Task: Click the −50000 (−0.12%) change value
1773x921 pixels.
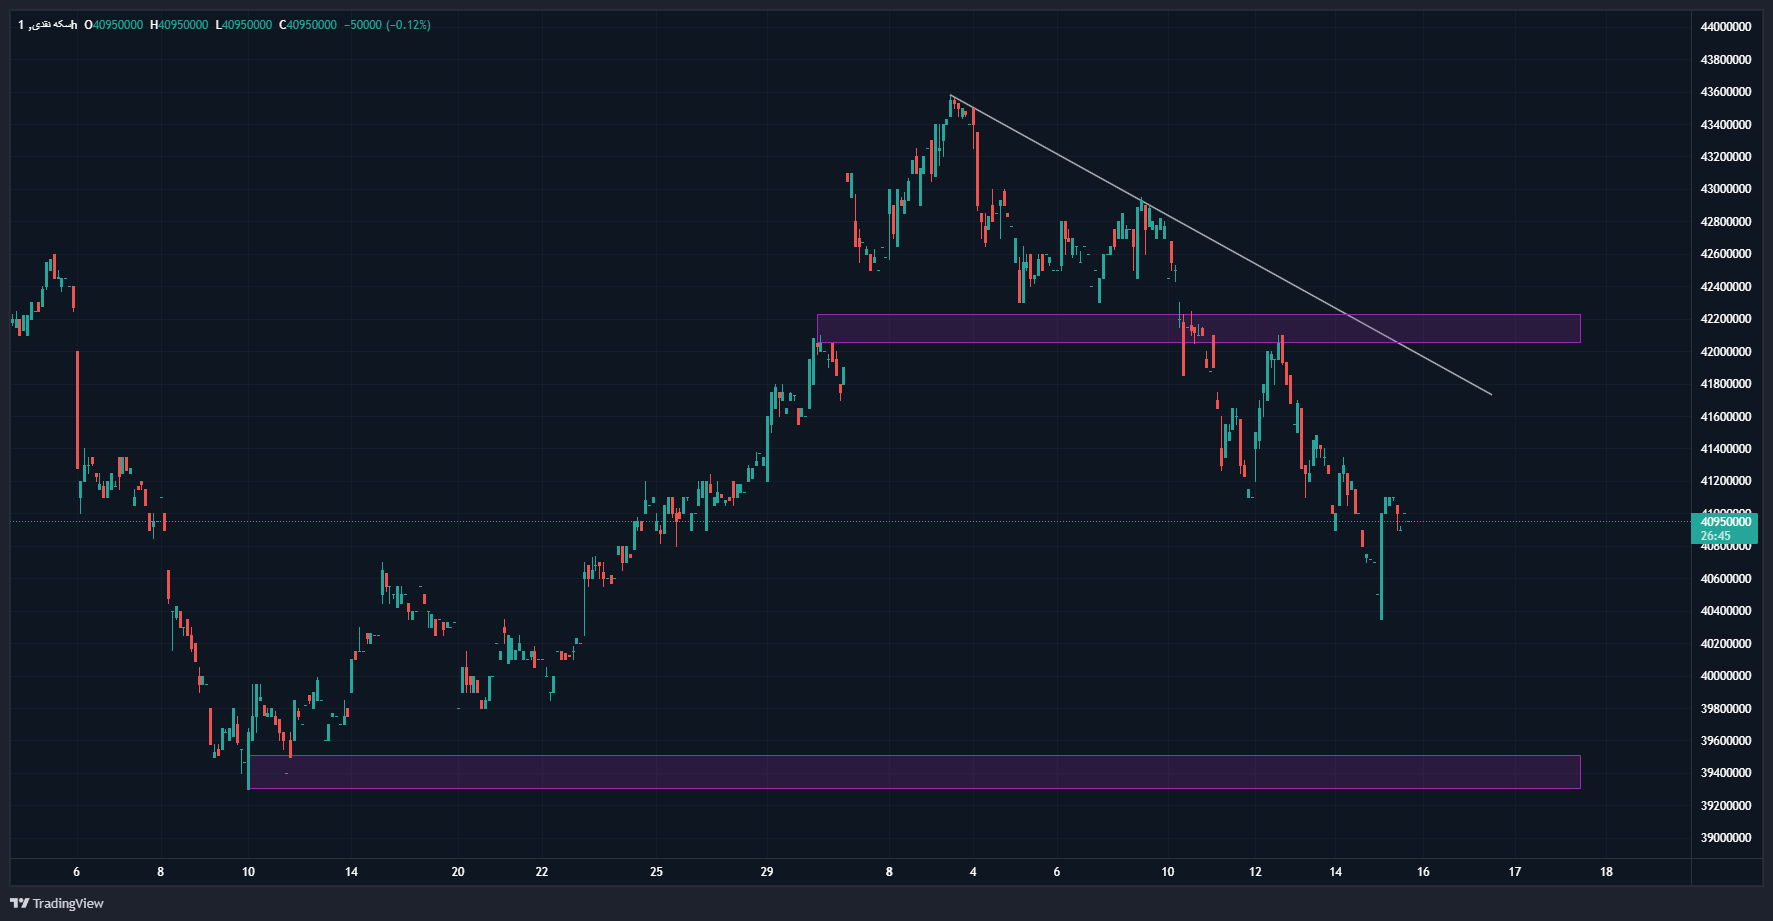Action: click(x=387, y=25)
